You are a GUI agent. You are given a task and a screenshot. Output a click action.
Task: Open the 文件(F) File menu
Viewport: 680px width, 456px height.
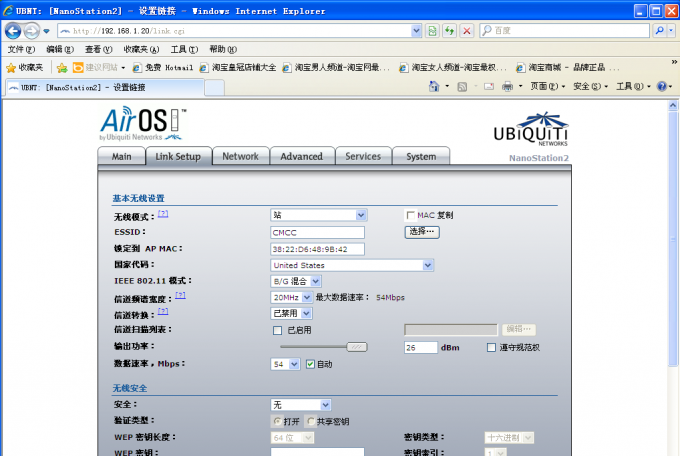click(x=21, y=49)
